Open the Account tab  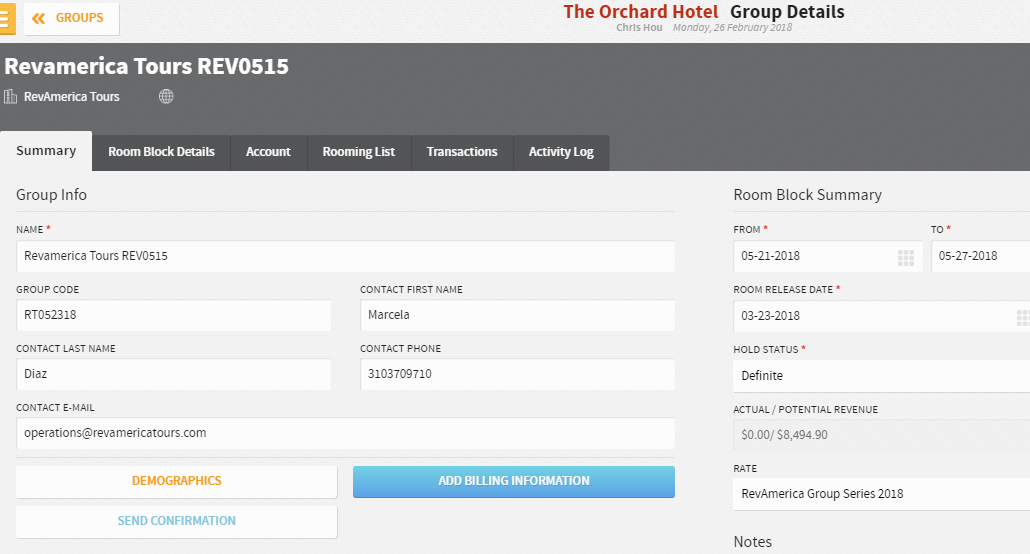pos(268,152)
